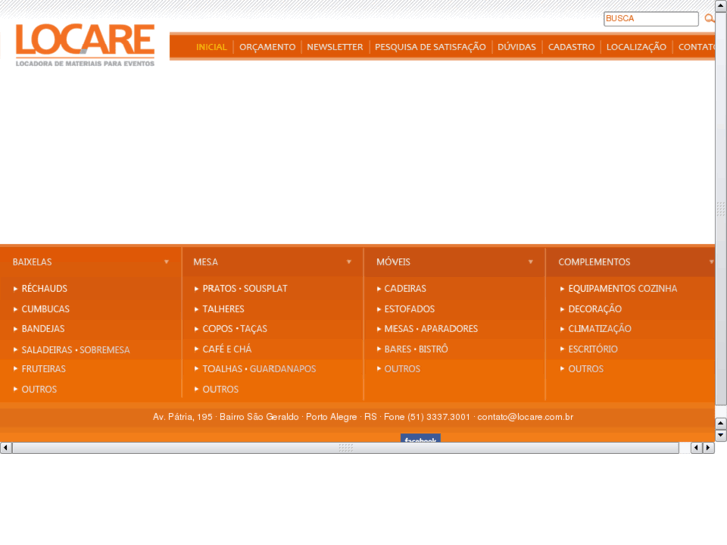Open OUTROS under MESA
Image resolution: width=727 pixels, height=545 pixels.
click(221, 389)
